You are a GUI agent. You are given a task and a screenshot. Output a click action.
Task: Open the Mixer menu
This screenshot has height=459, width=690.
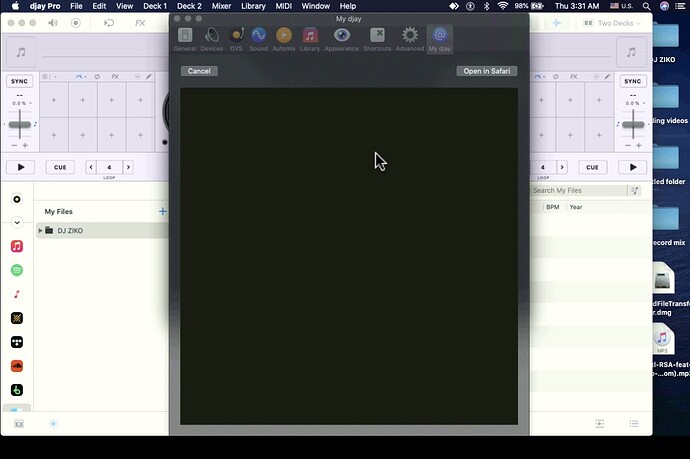click(221, 6)
